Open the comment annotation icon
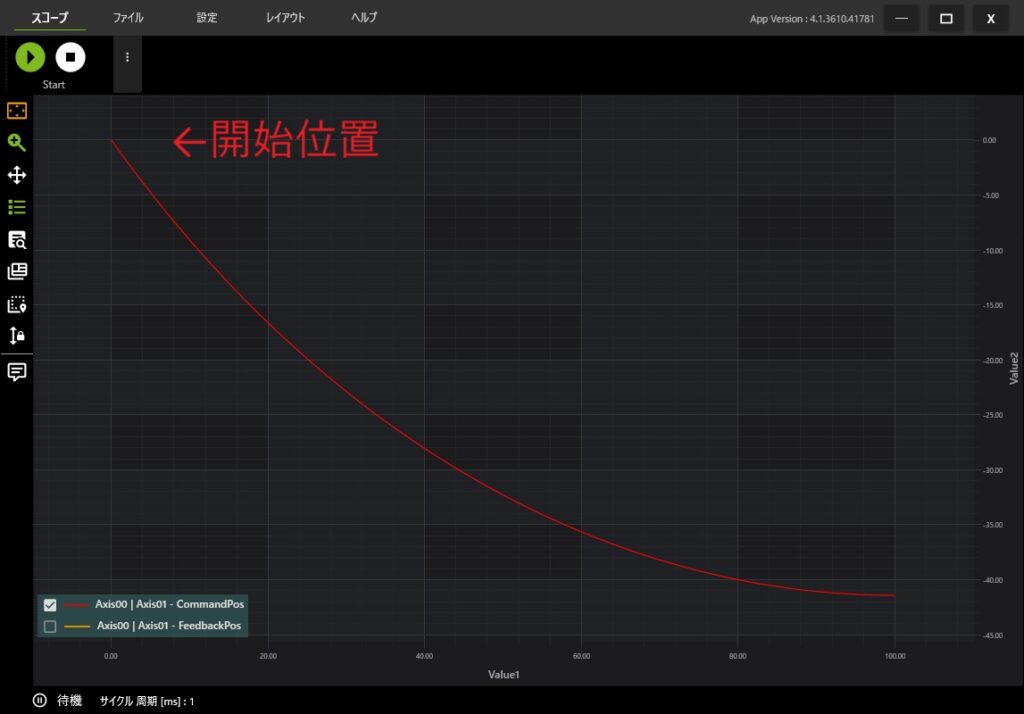Image resolution: width=1024 pixels, height=714 pixels. click(17, 371)
